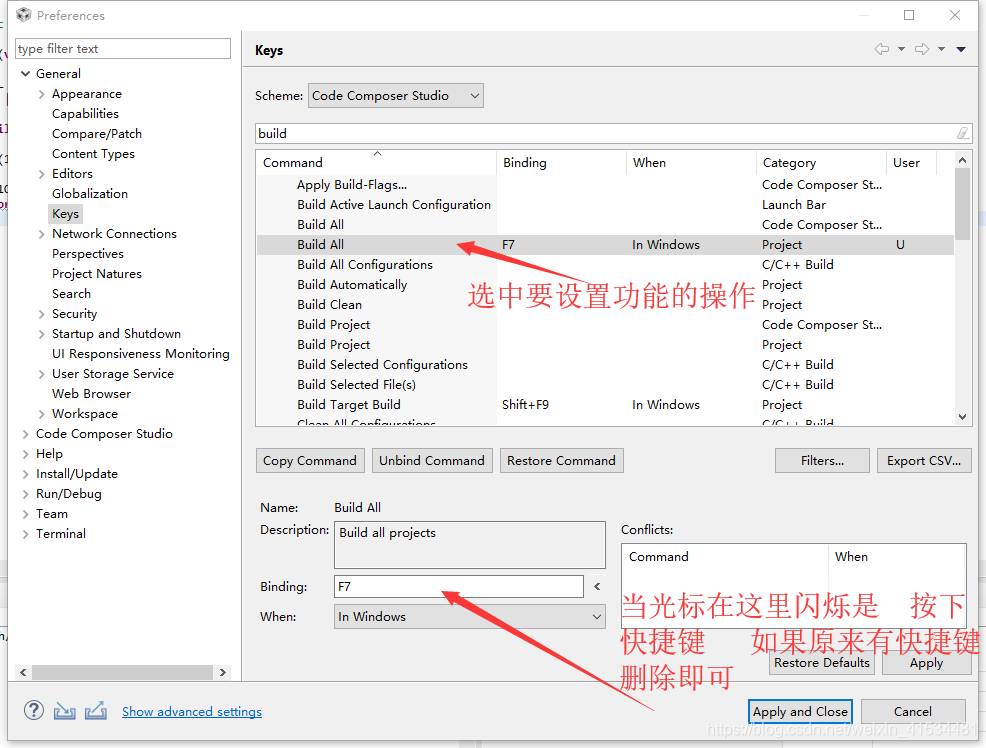
Task: Open the When combo box
Action: coord(470,617)
